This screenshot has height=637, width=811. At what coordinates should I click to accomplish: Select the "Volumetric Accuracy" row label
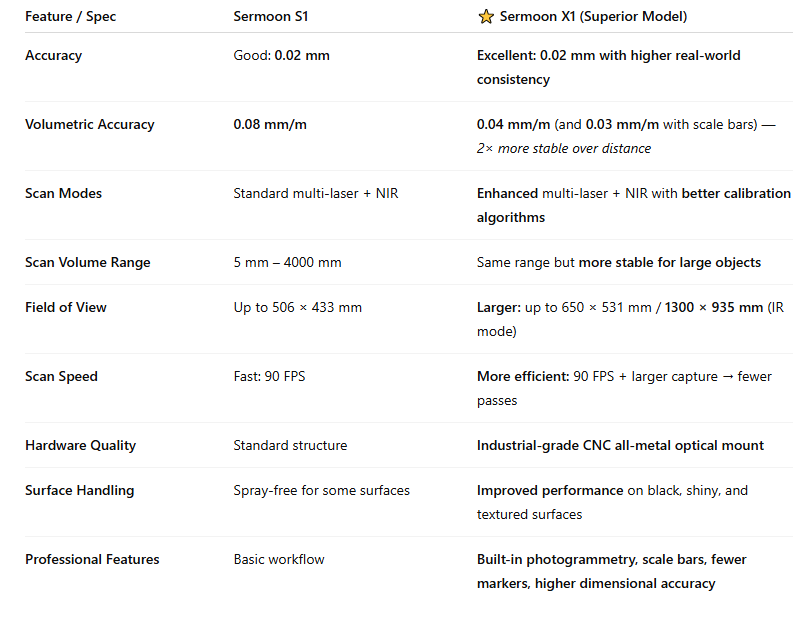point(89,125)
